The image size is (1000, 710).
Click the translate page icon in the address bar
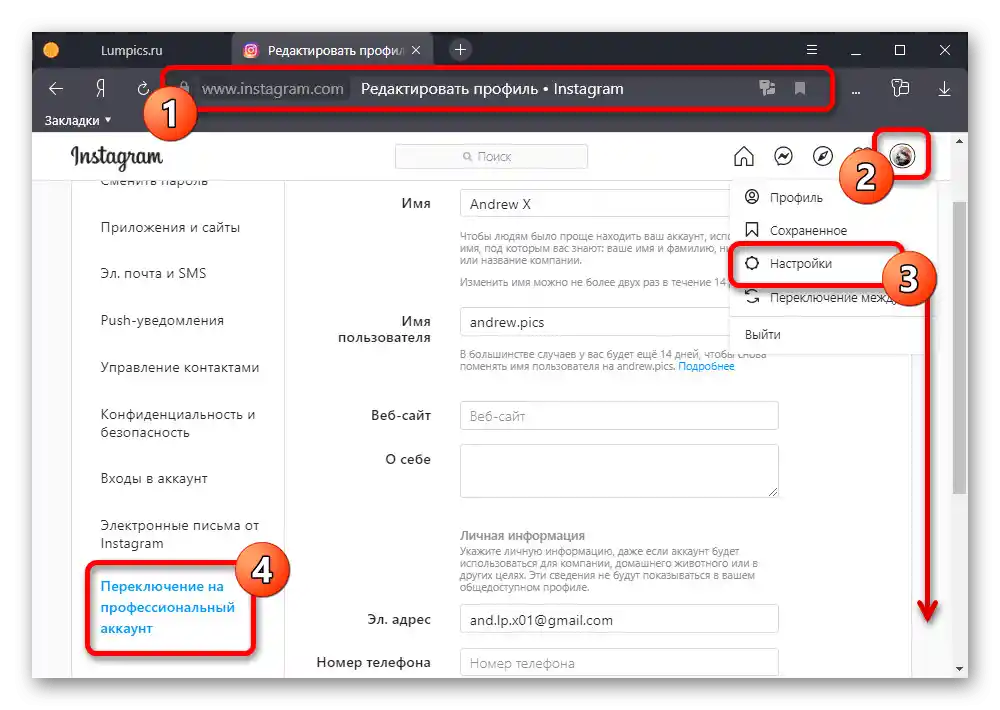coord(767,88)
